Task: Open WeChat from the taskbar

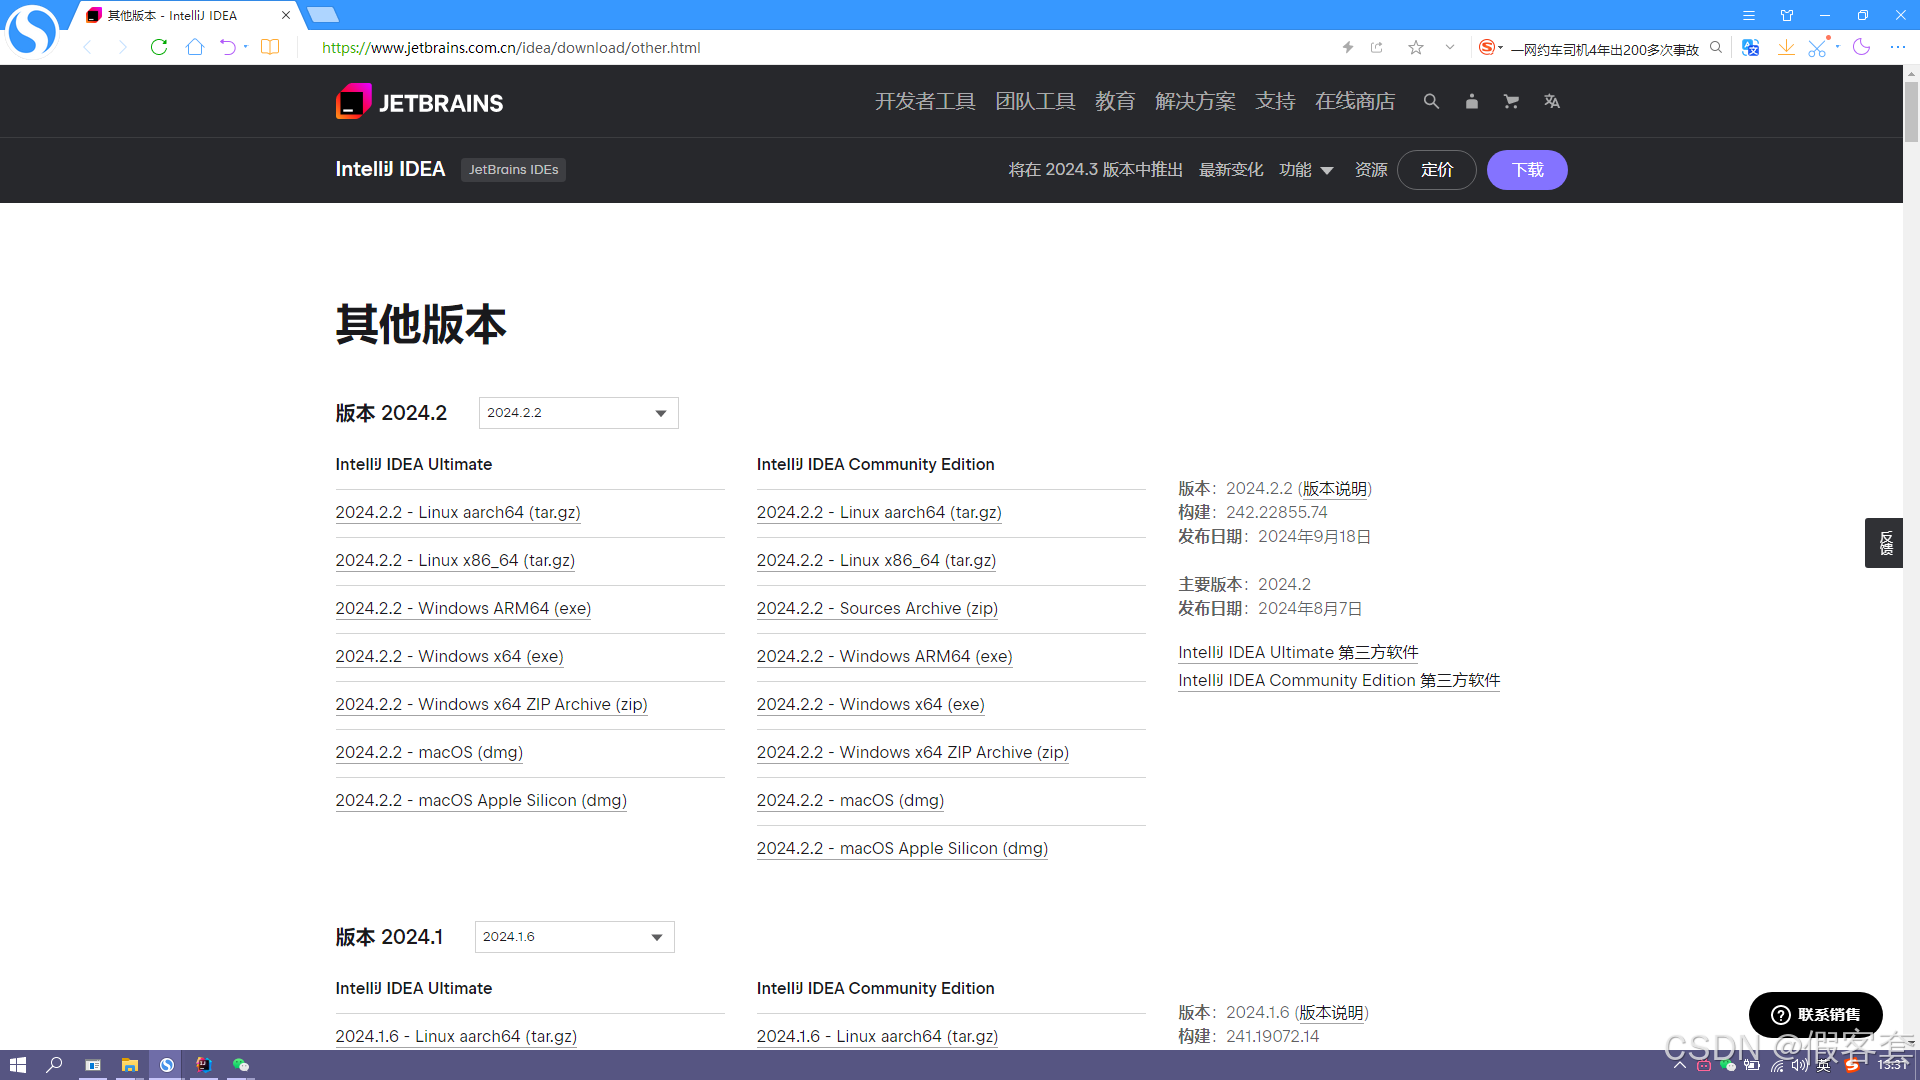Action: [x=241, y=1065]
